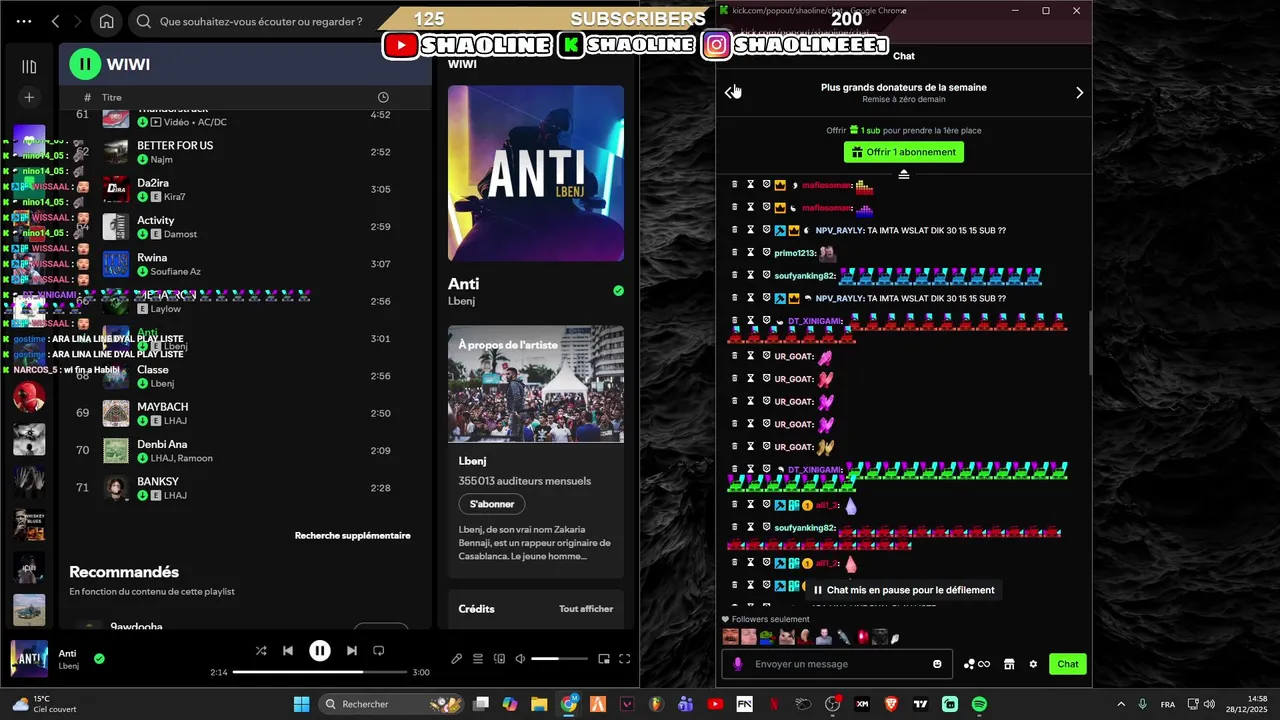Screen dimensions: 1280x720
Task: Sort by the duration clock column header
Action: coord(383,97)
